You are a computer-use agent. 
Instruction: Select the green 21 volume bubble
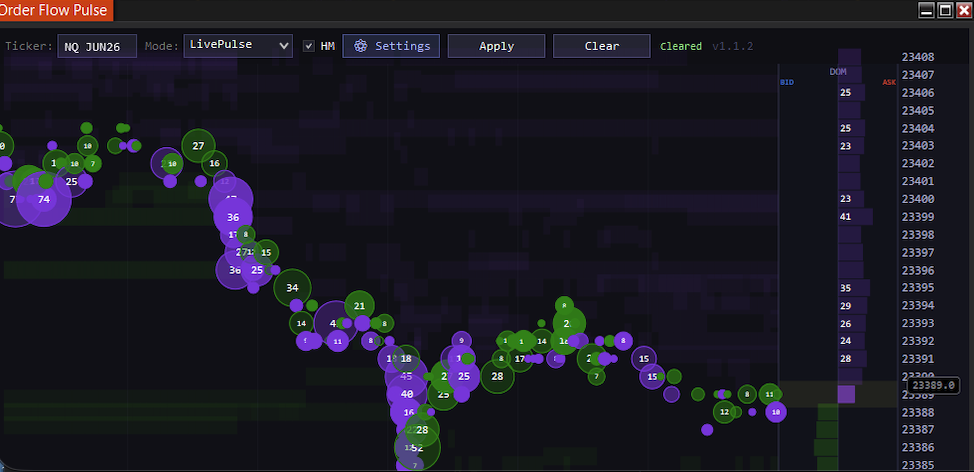tap(359, 306)
